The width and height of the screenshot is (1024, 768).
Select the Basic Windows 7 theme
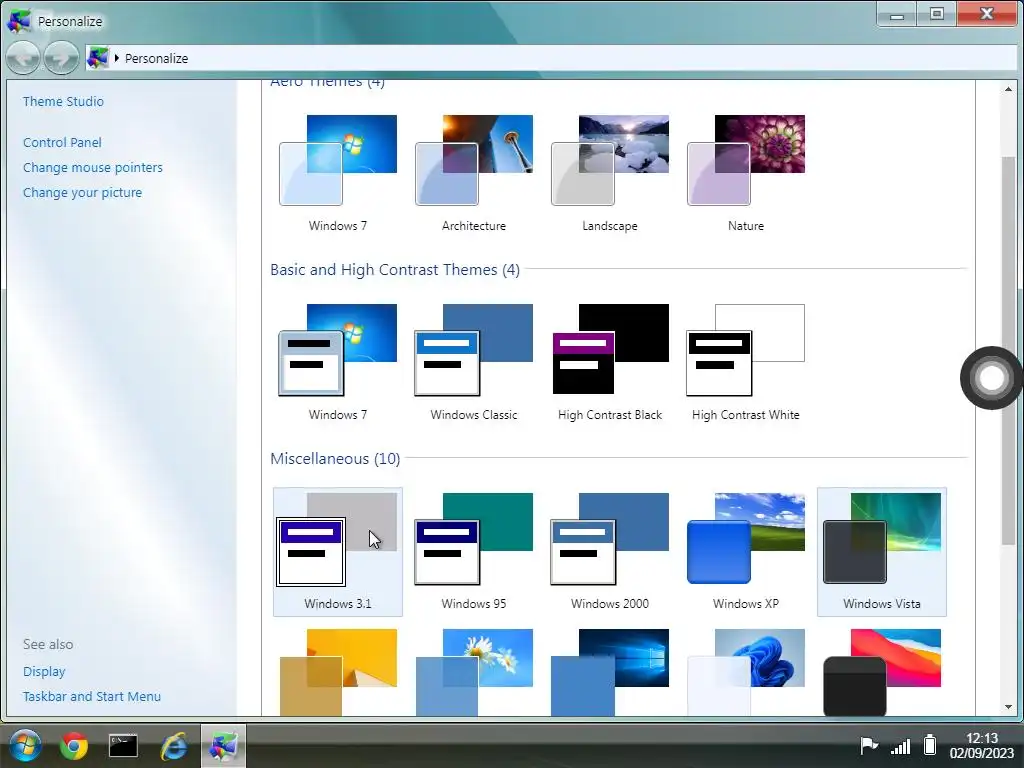(338, 362)
